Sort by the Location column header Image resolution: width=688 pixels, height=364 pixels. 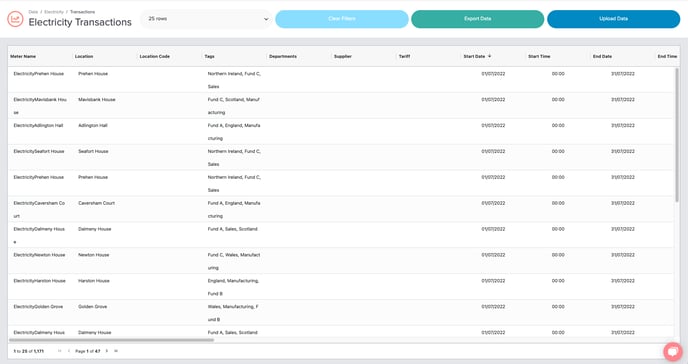click(x=84, y=56)
